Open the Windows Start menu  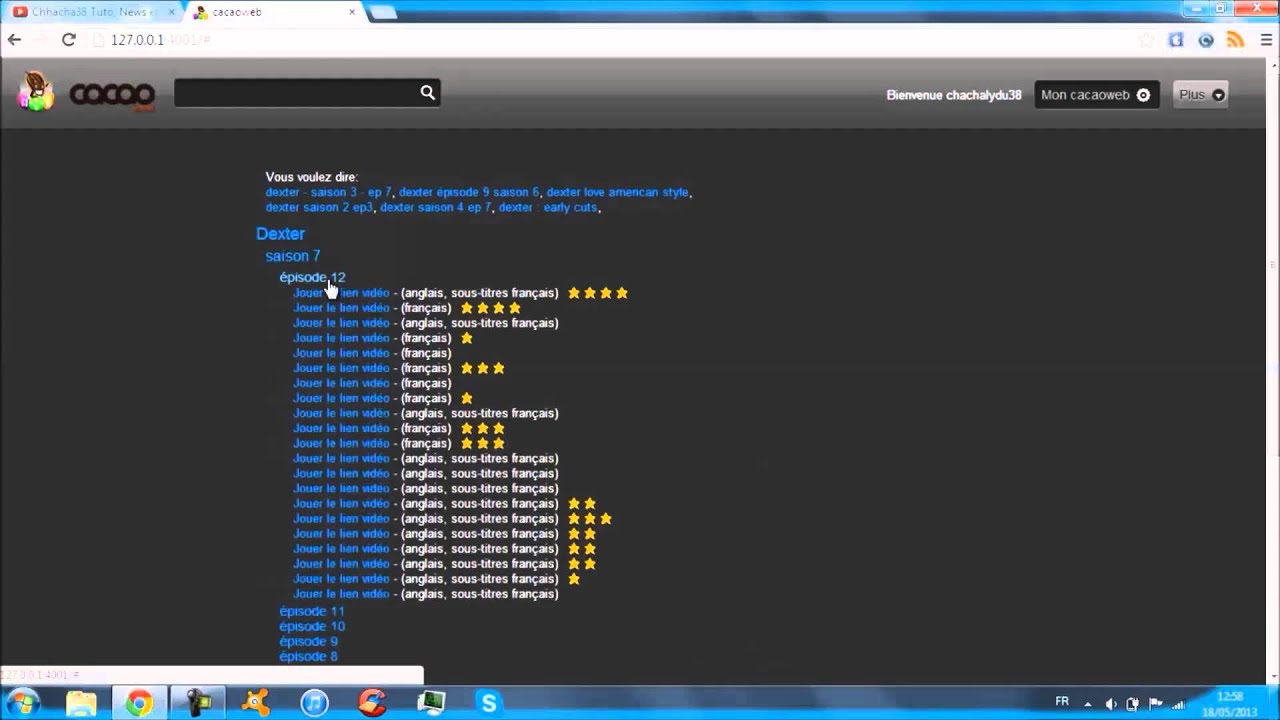(22, 703)
